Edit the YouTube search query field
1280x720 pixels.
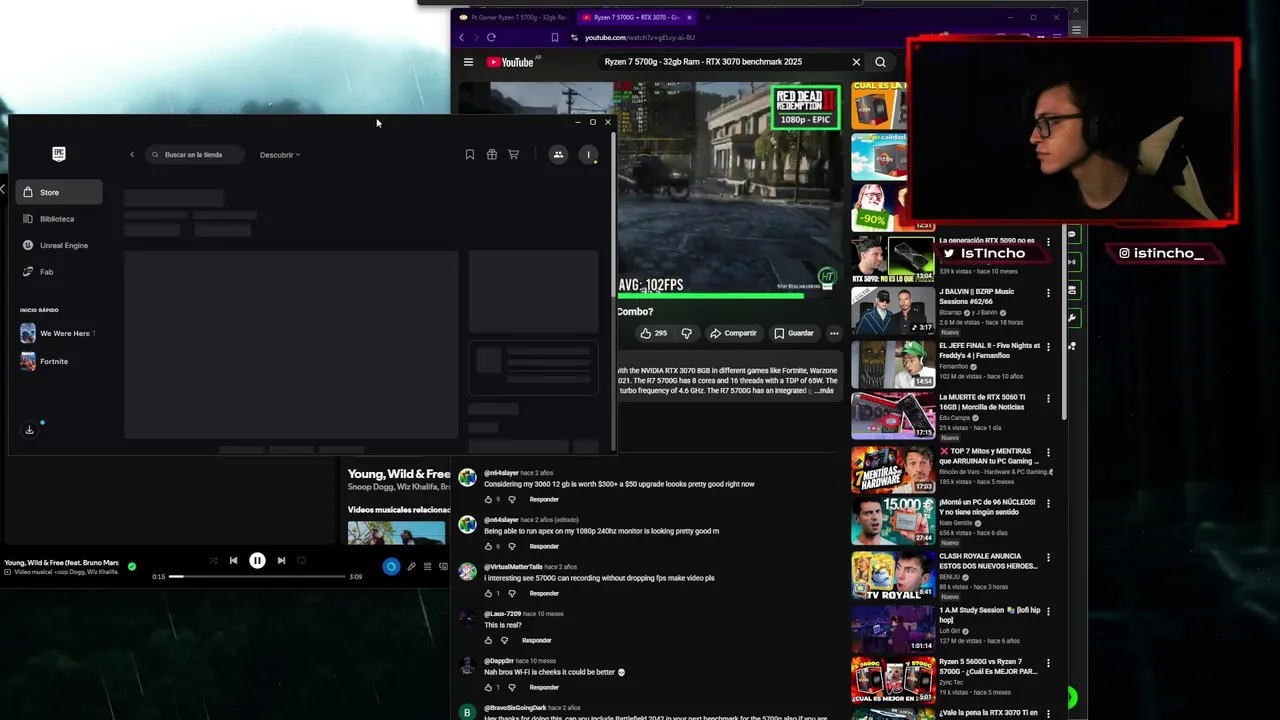pos(722,62)
